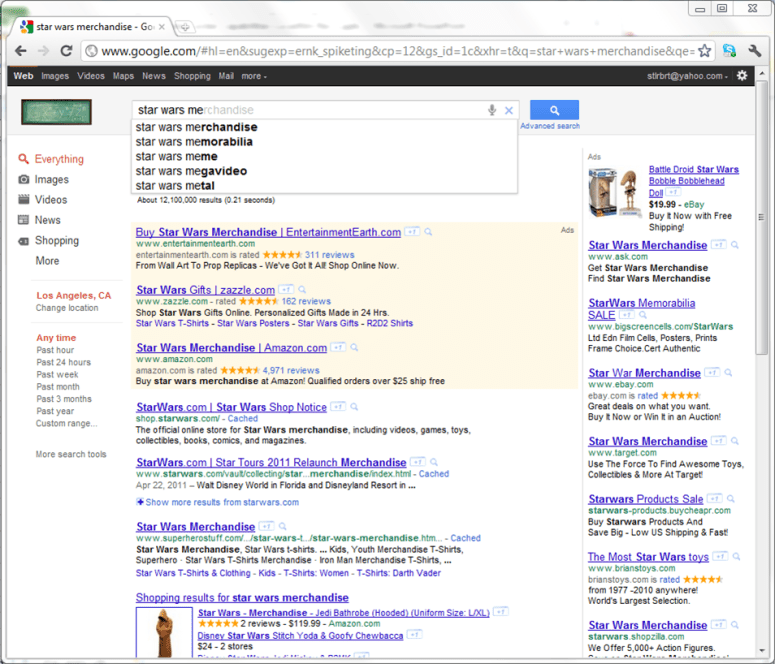Open the Chrome wrench menu
Screen dimensions: 775x664
pyautogui.click(x=755, y=51)
